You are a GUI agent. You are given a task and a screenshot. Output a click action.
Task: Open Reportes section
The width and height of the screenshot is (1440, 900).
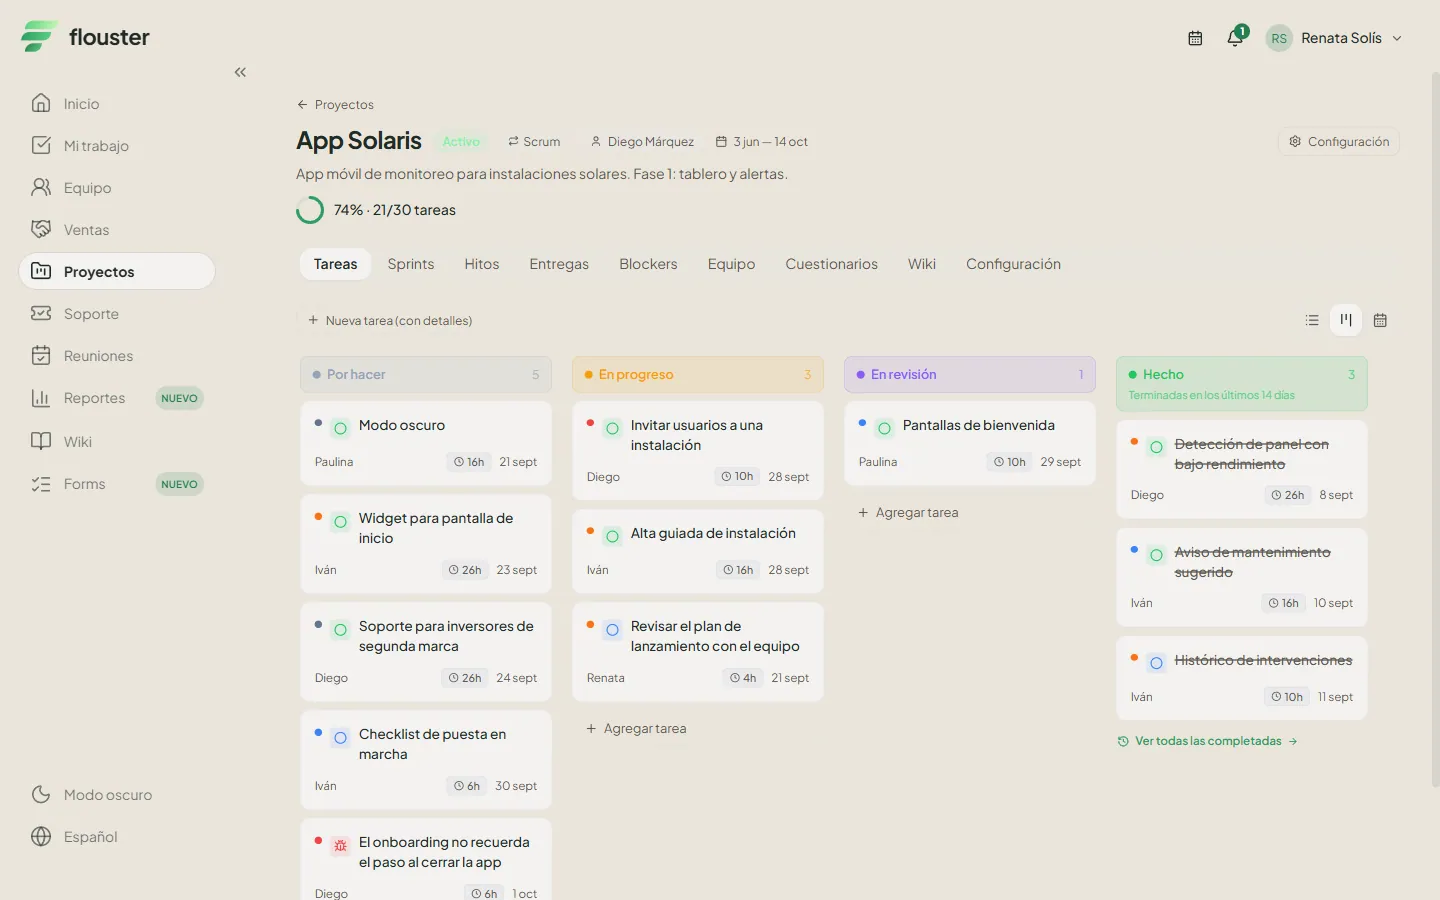(117, 398)
